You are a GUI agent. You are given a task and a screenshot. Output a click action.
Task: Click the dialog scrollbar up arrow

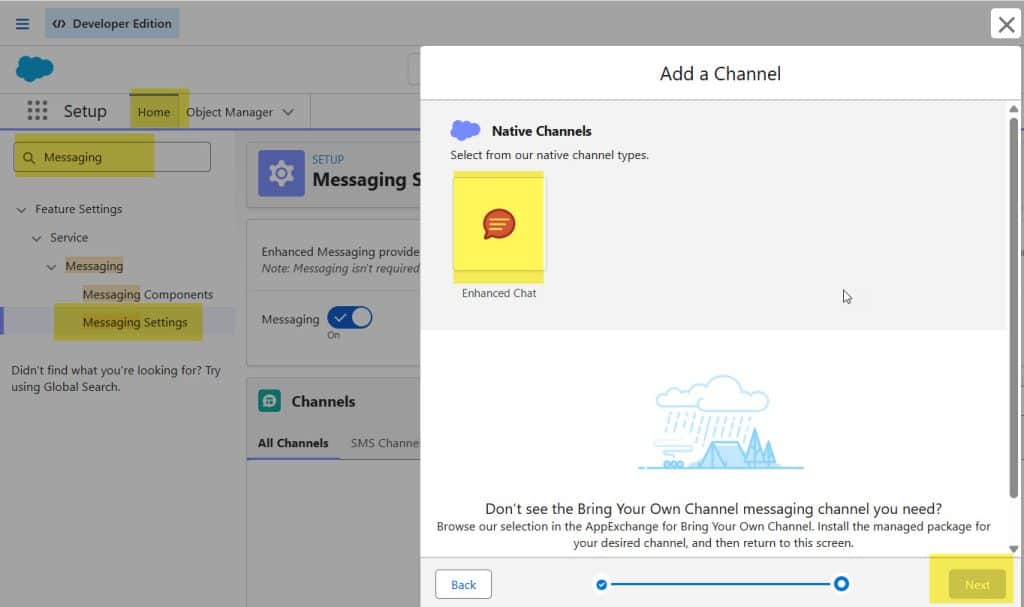[x=1013, y=108]
